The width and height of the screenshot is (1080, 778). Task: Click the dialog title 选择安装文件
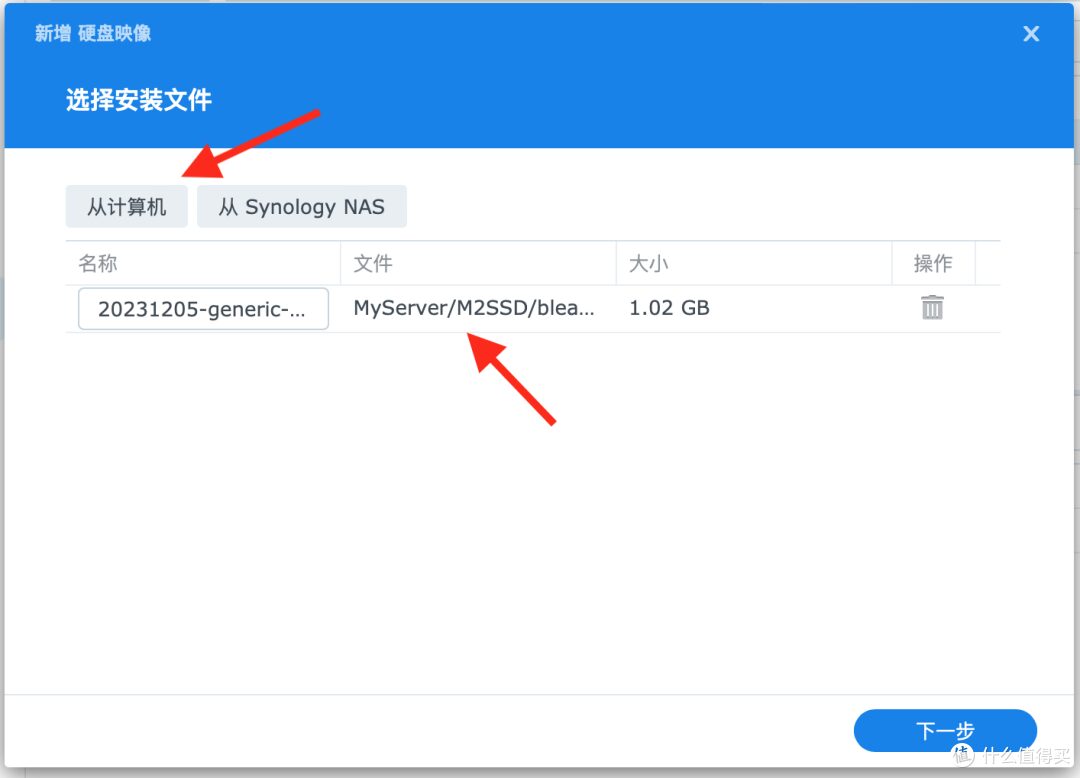[137, 100]
